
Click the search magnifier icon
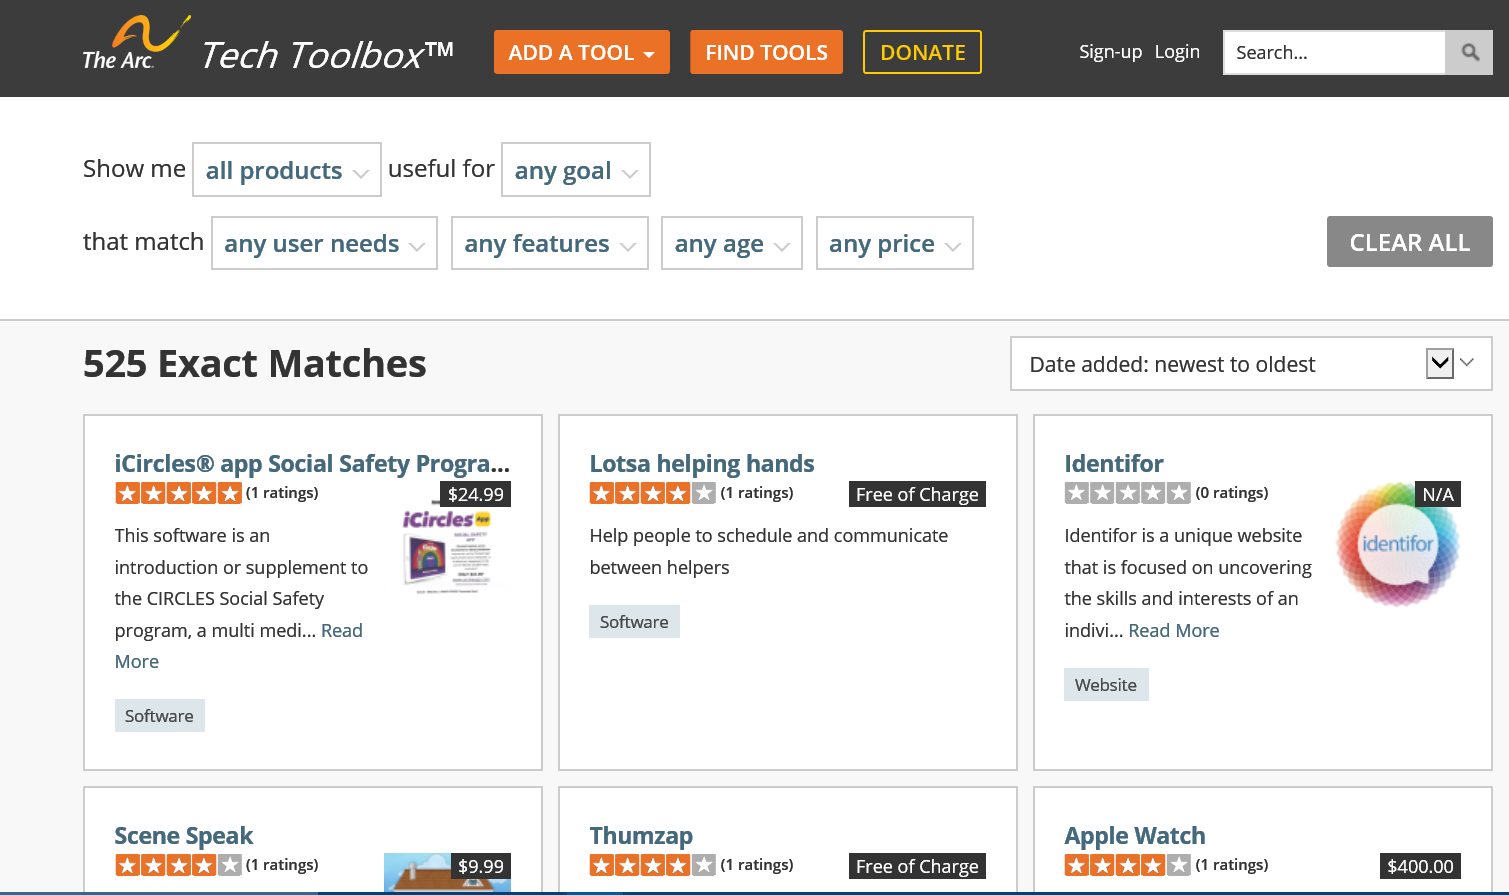(x=1469, y=53)
